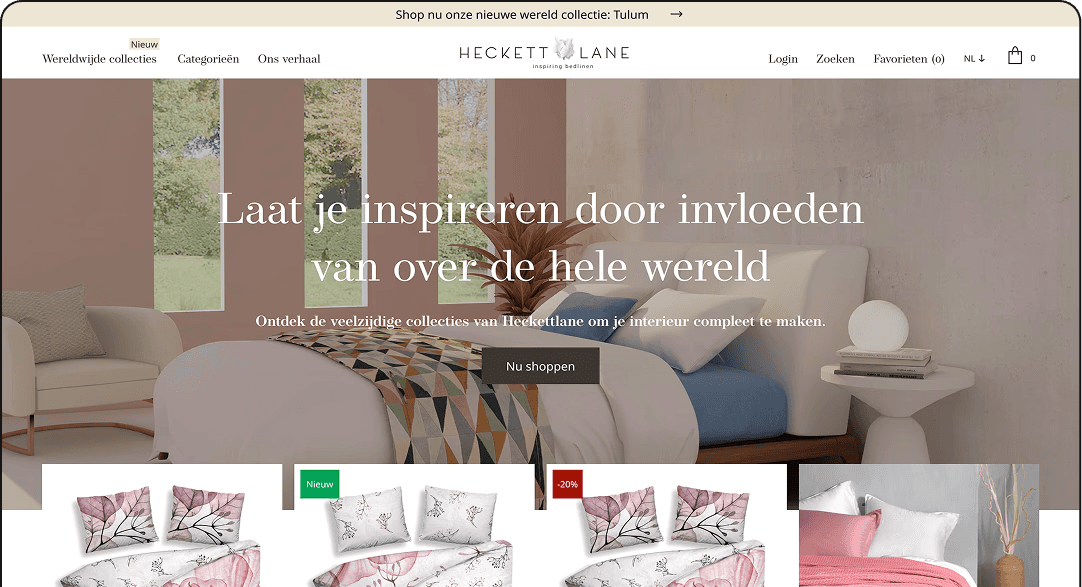Viewport: 1082px width, 587px height.
Task: Click the Nu shoppen button
Action: coord(540,366)
